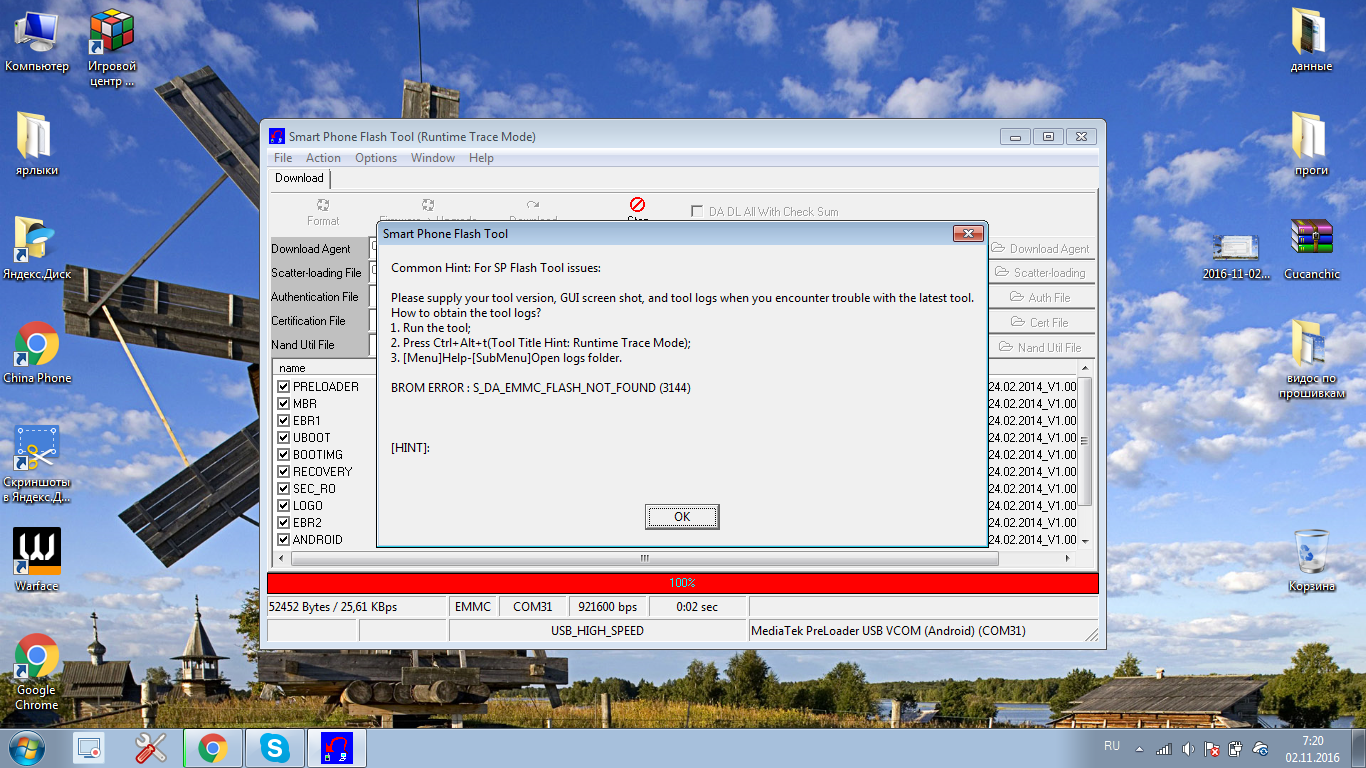Click the Stop icon in the toolbar
The image size is (1366, 768).
pos(637,206)
